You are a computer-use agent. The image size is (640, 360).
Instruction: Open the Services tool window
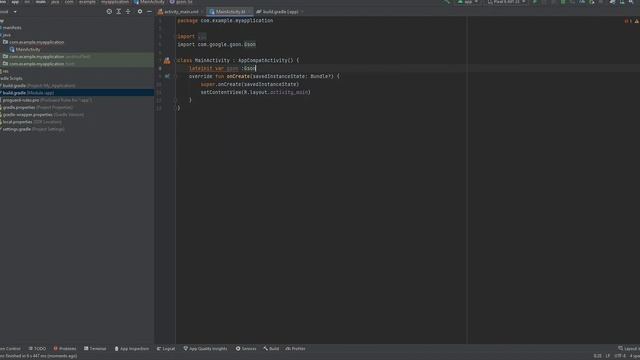pyautogui.click(x=246, y=349)
